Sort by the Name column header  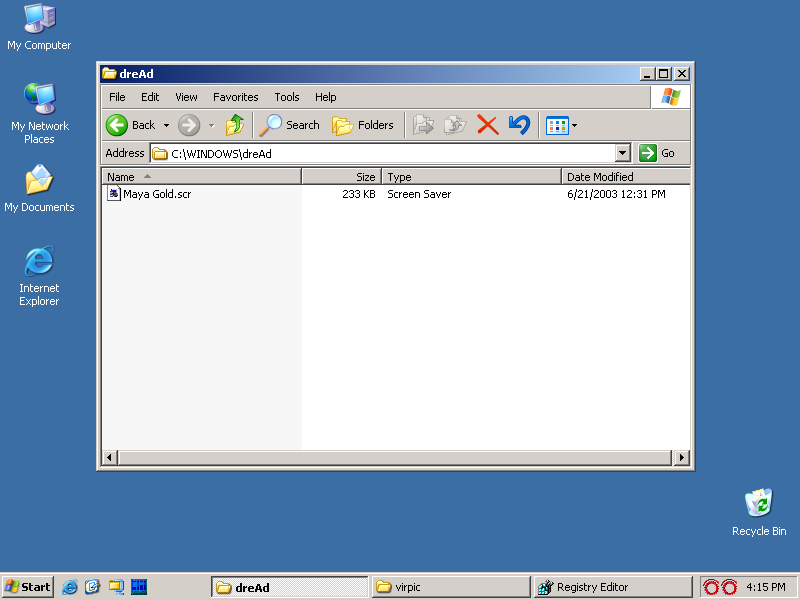click(x=202, y=177)
